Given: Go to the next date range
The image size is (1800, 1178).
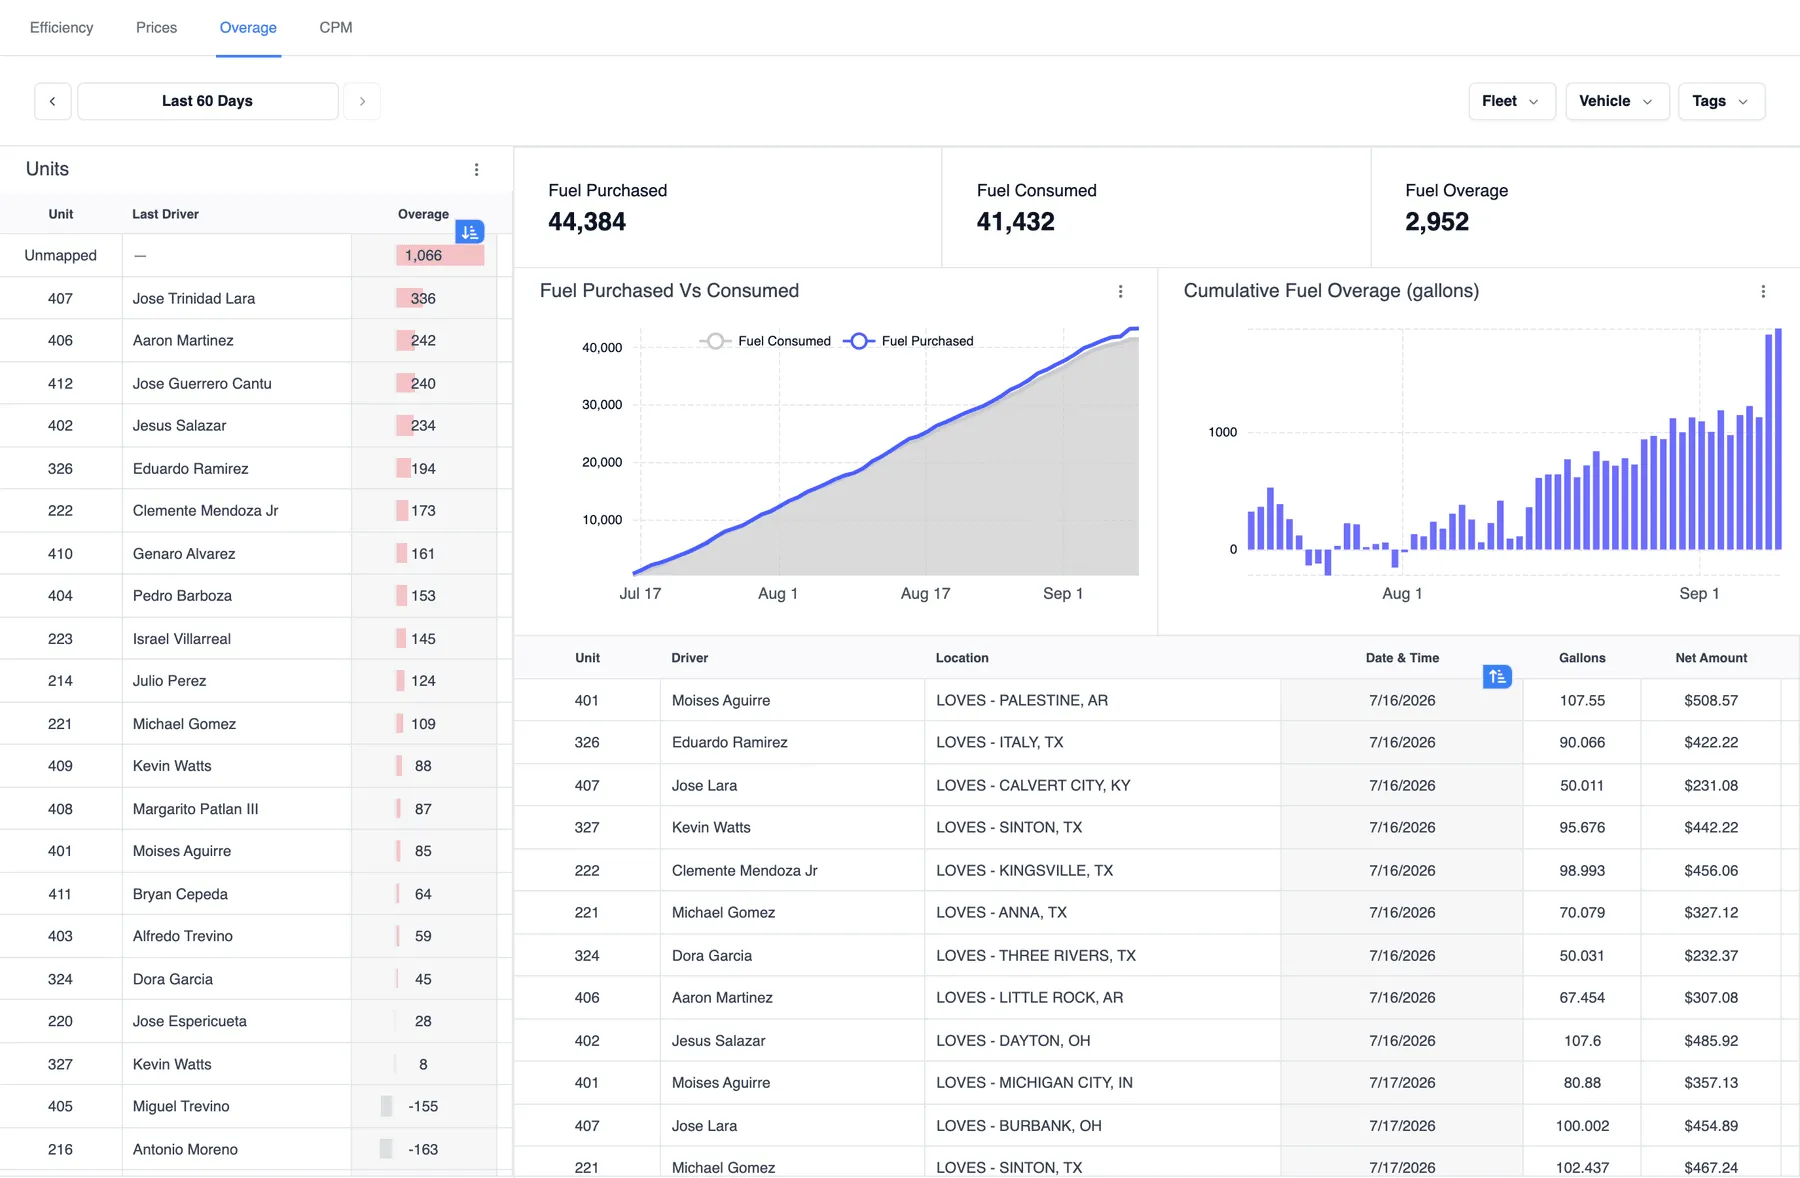Looking at the screenshot, I should point(362,101).
